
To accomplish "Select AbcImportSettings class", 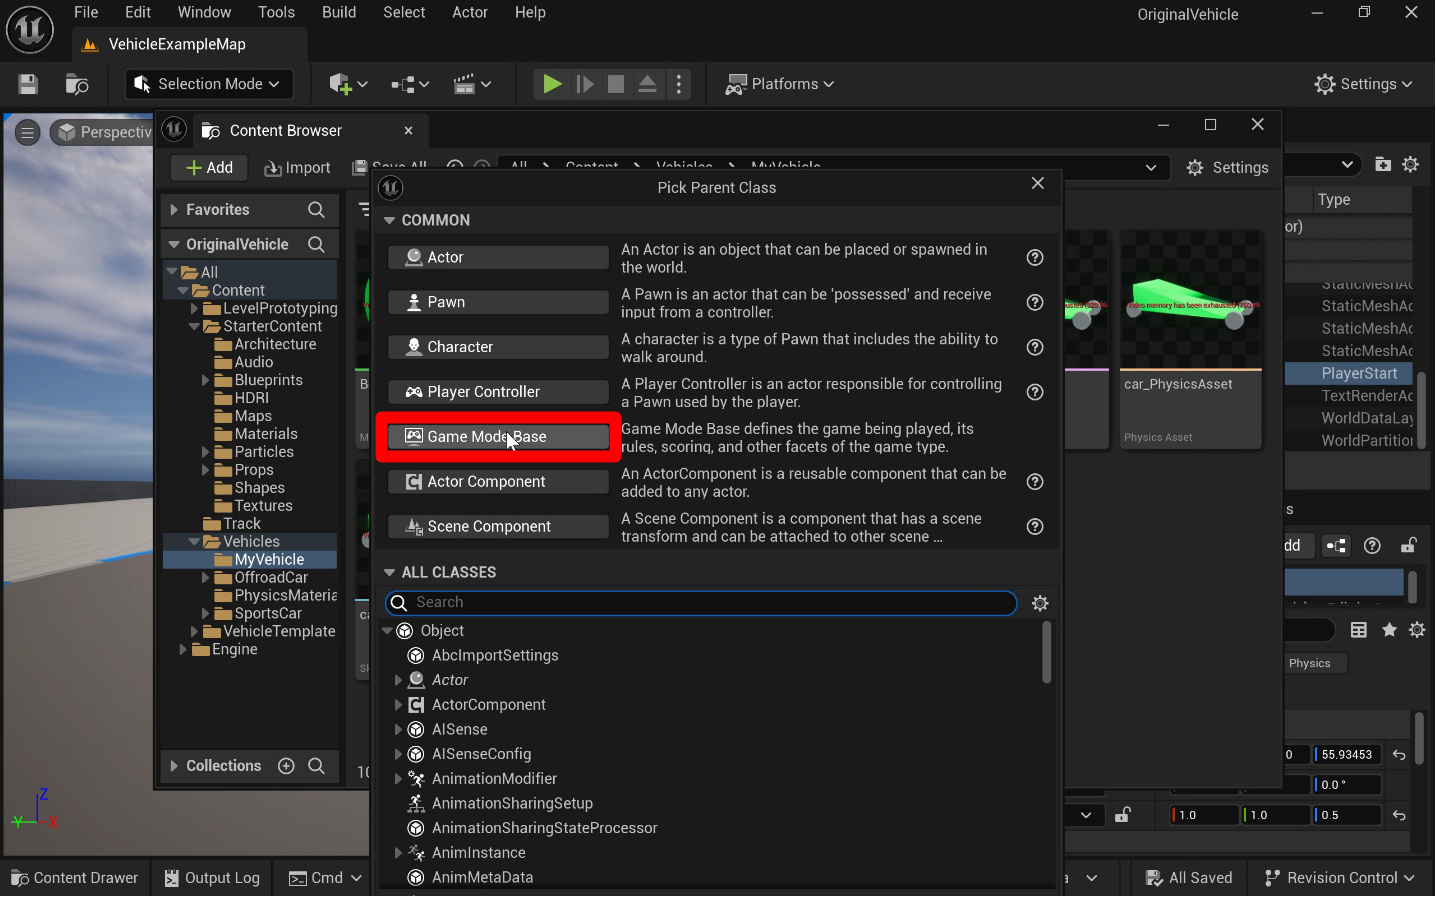I will point(495,656).
